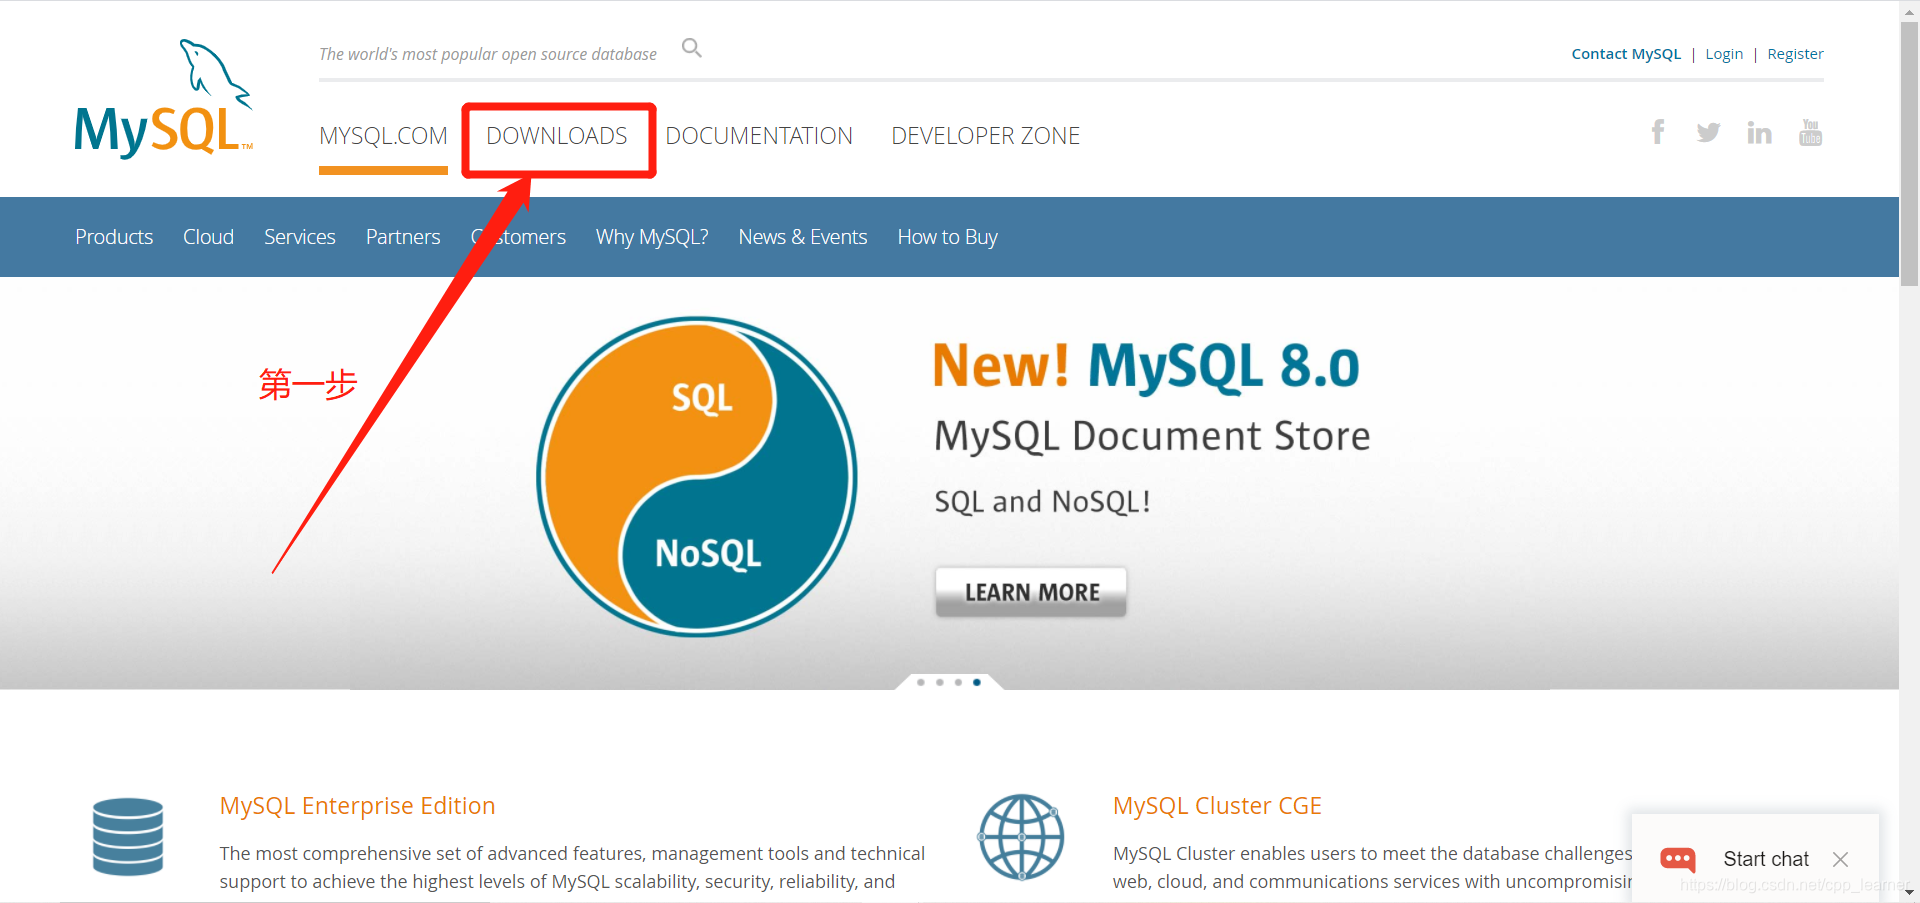Close the Start chat widget
The height and width of the screenshot is (903, 1920).
pos(1840,859)
